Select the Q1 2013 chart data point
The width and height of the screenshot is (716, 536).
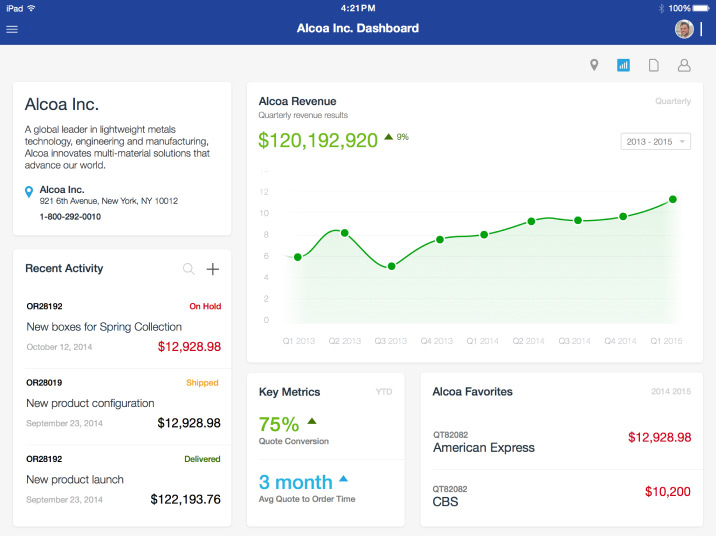[x=298, y=257]
